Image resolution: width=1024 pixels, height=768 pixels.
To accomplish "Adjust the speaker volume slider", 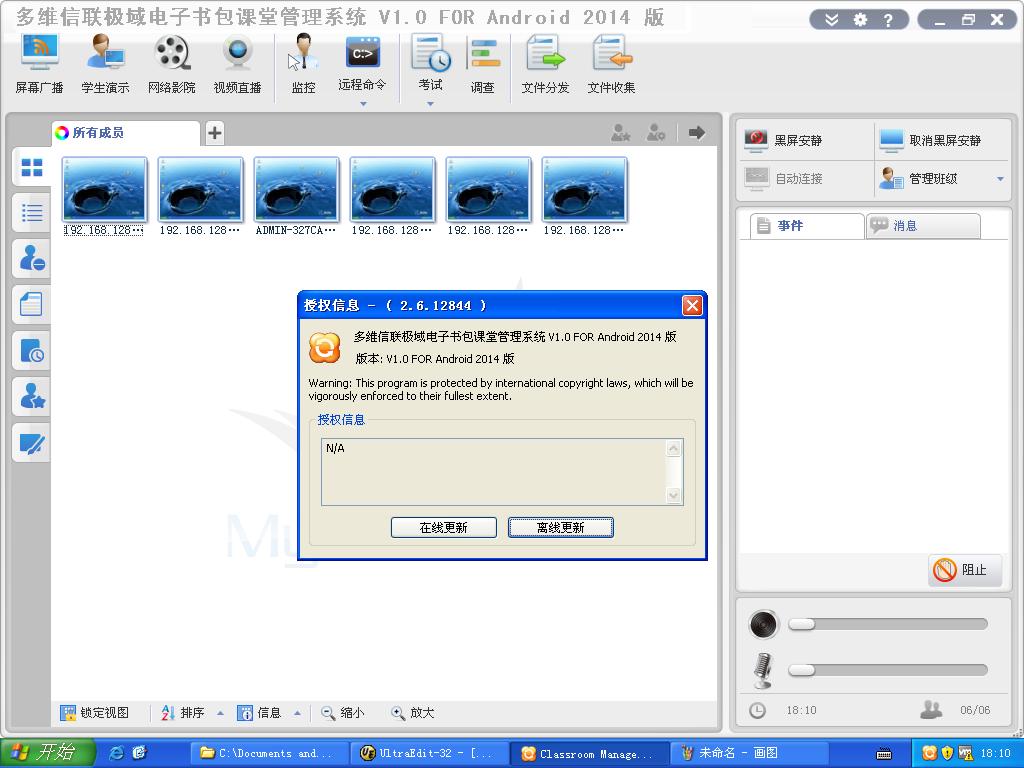I will (802, 624).
